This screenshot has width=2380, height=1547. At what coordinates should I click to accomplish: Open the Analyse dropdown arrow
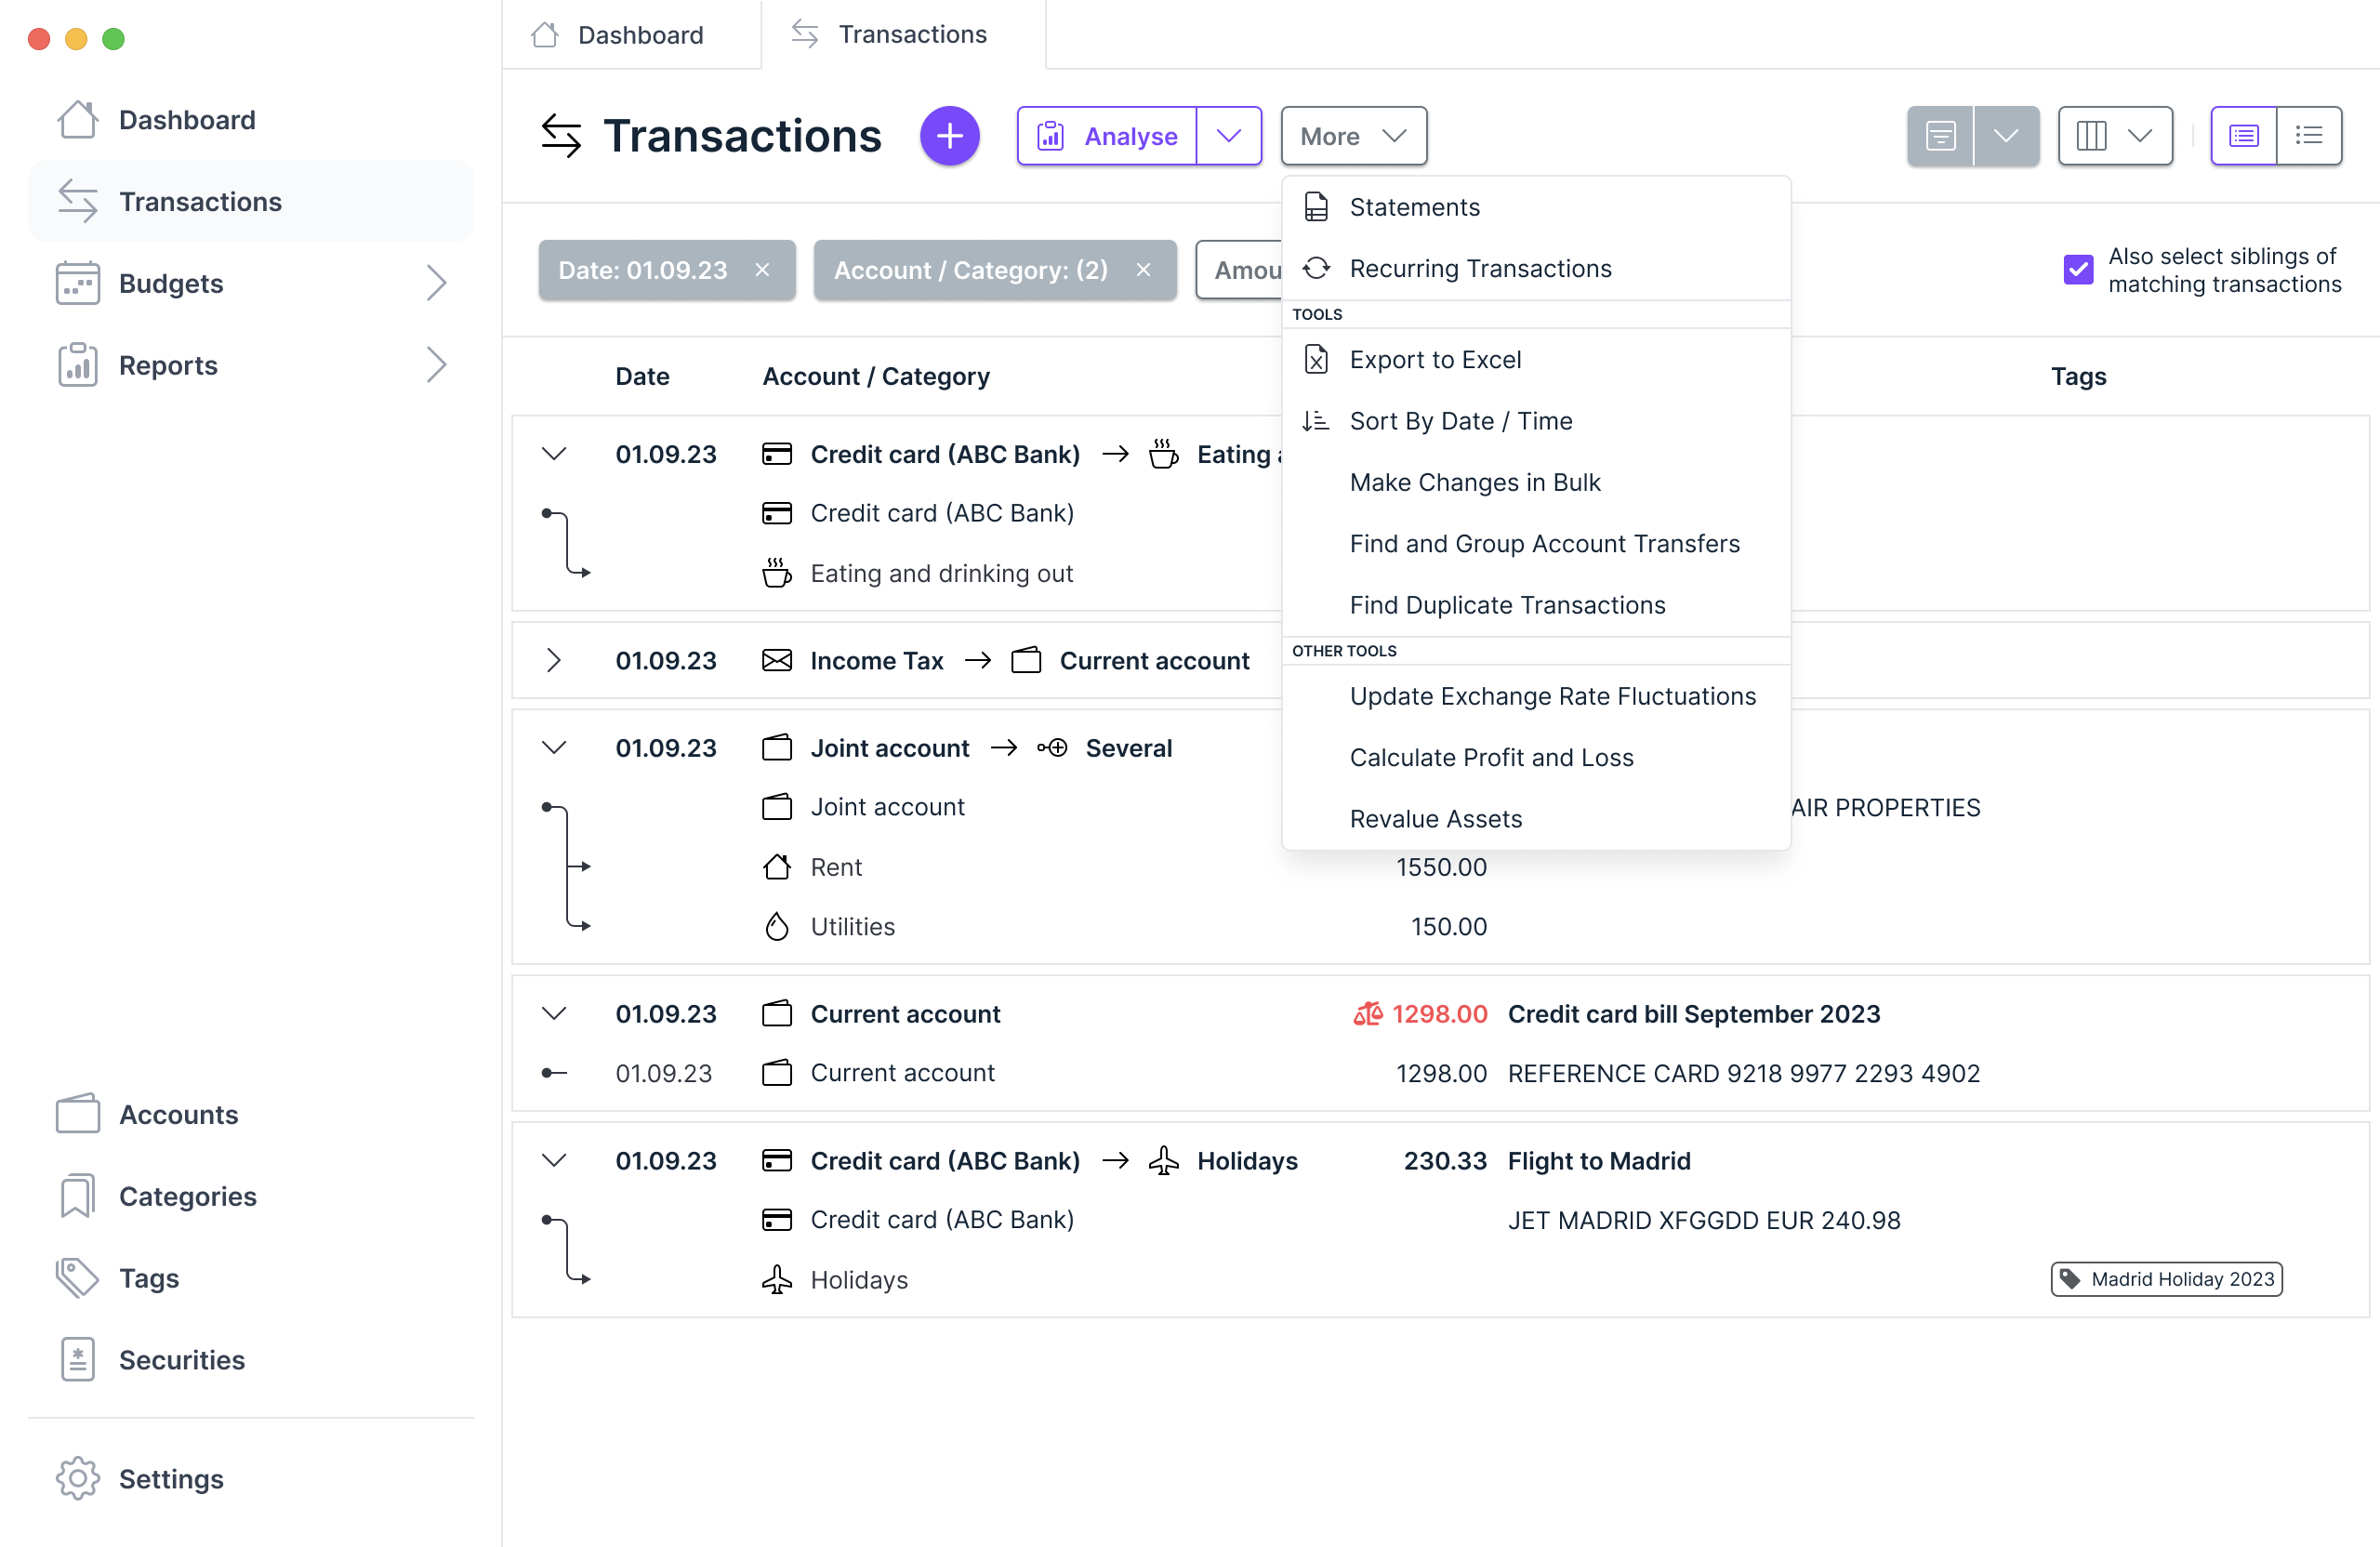coord(1228,135)
